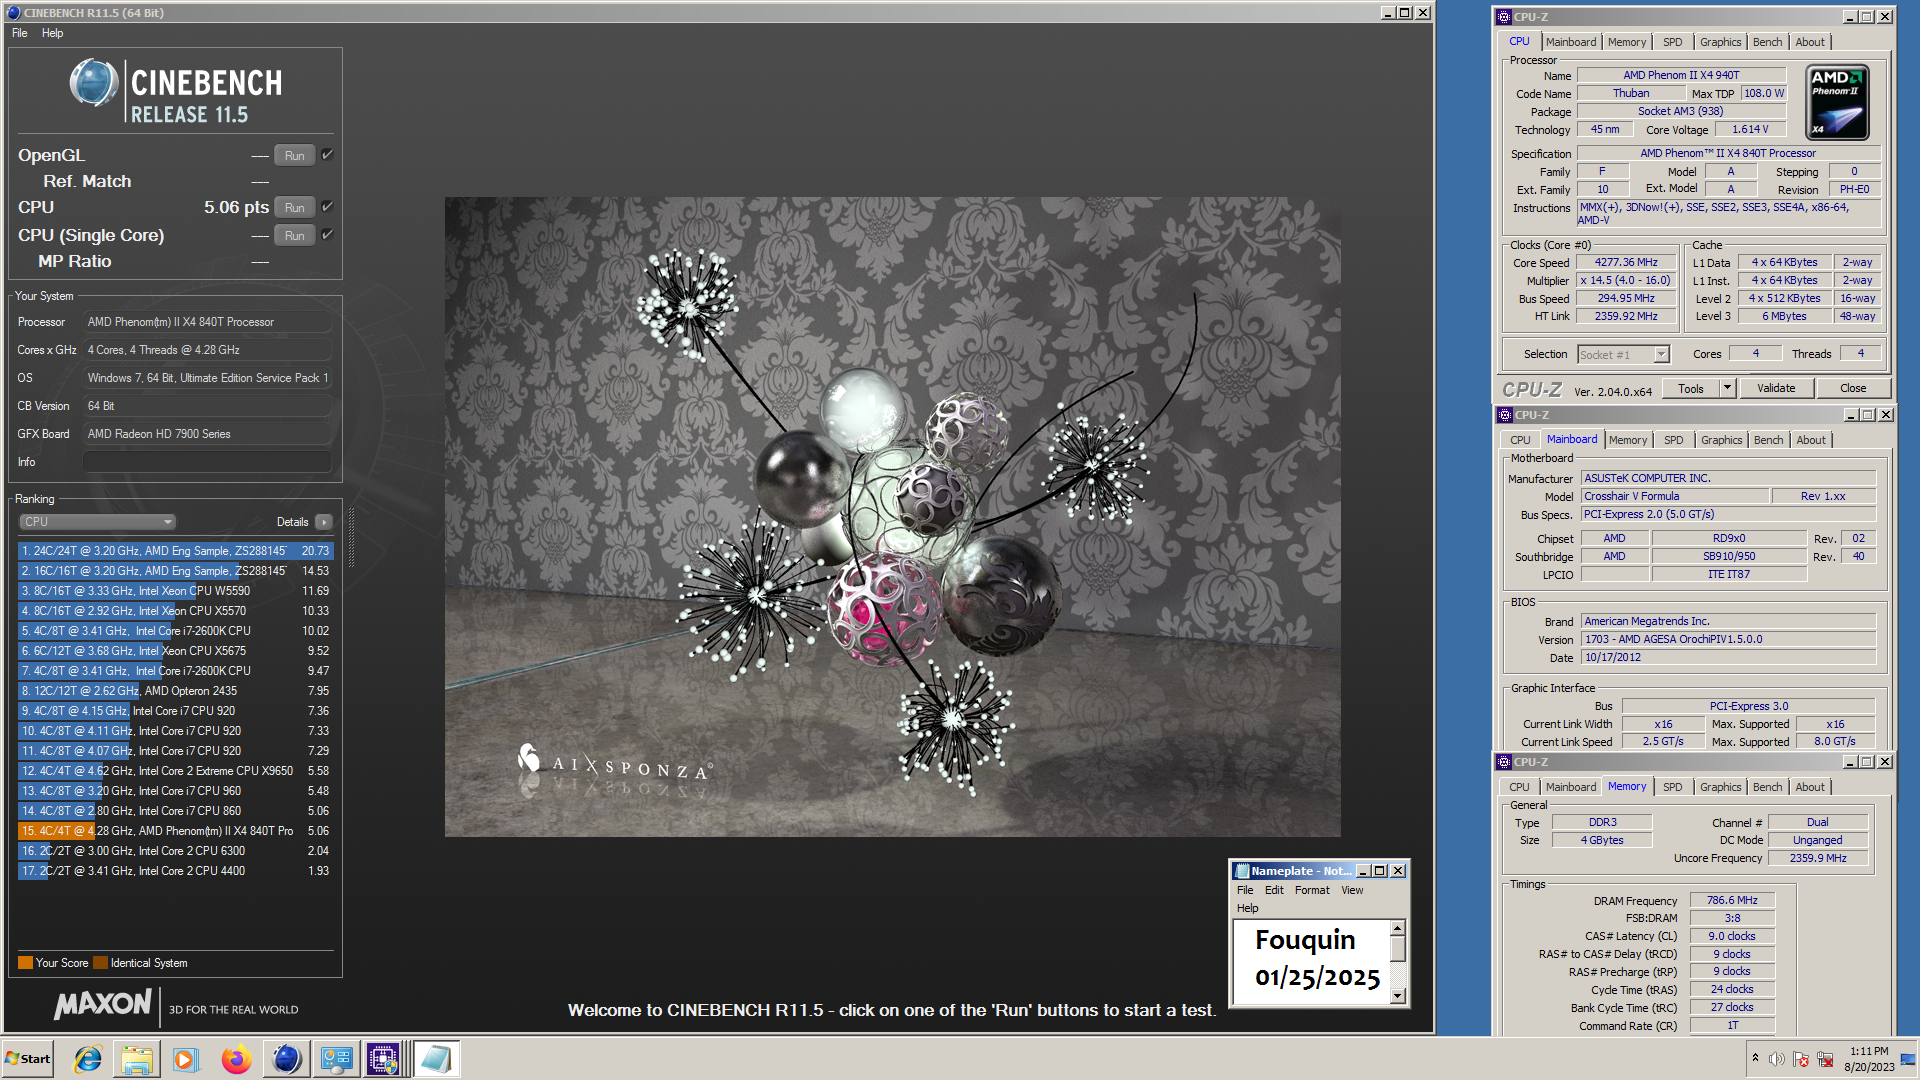Click the CPU-Z Close button
Screen dimensions: 1920x1080
(x=1853, y=388)
